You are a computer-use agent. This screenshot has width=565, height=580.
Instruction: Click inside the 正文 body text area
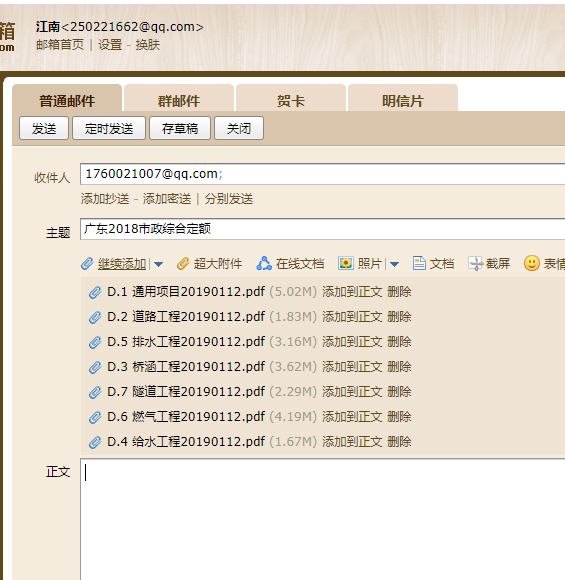tap(322, 519)
